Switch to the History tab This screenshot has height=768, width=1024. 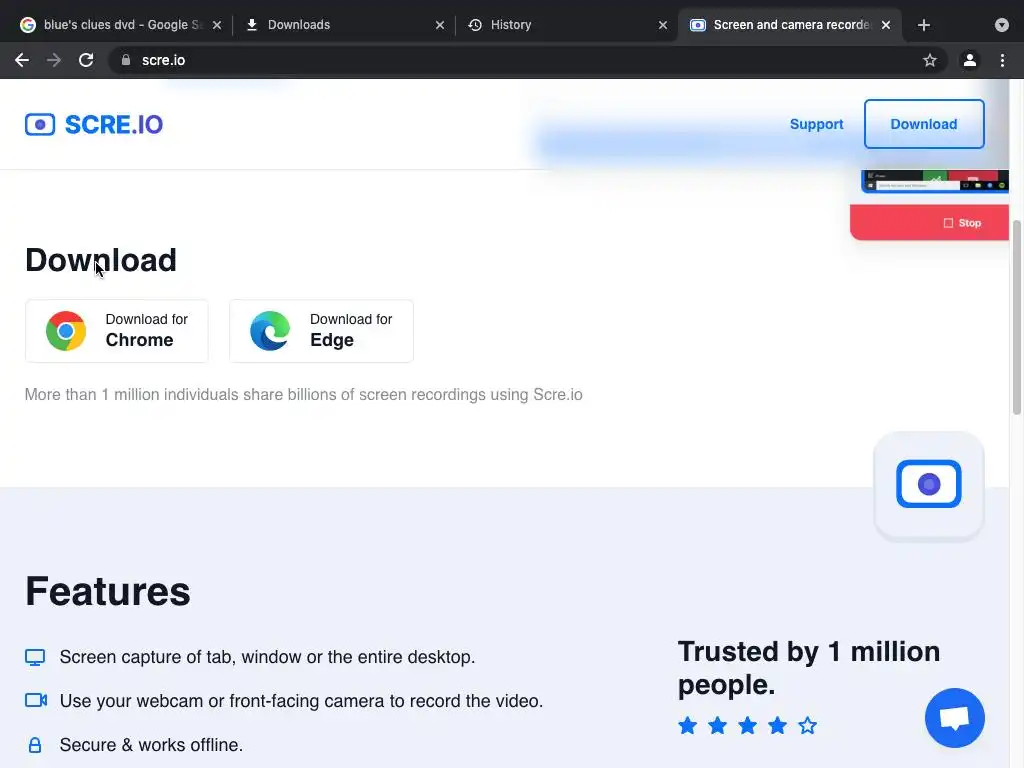pyautogui.click(x=567, y=25)
